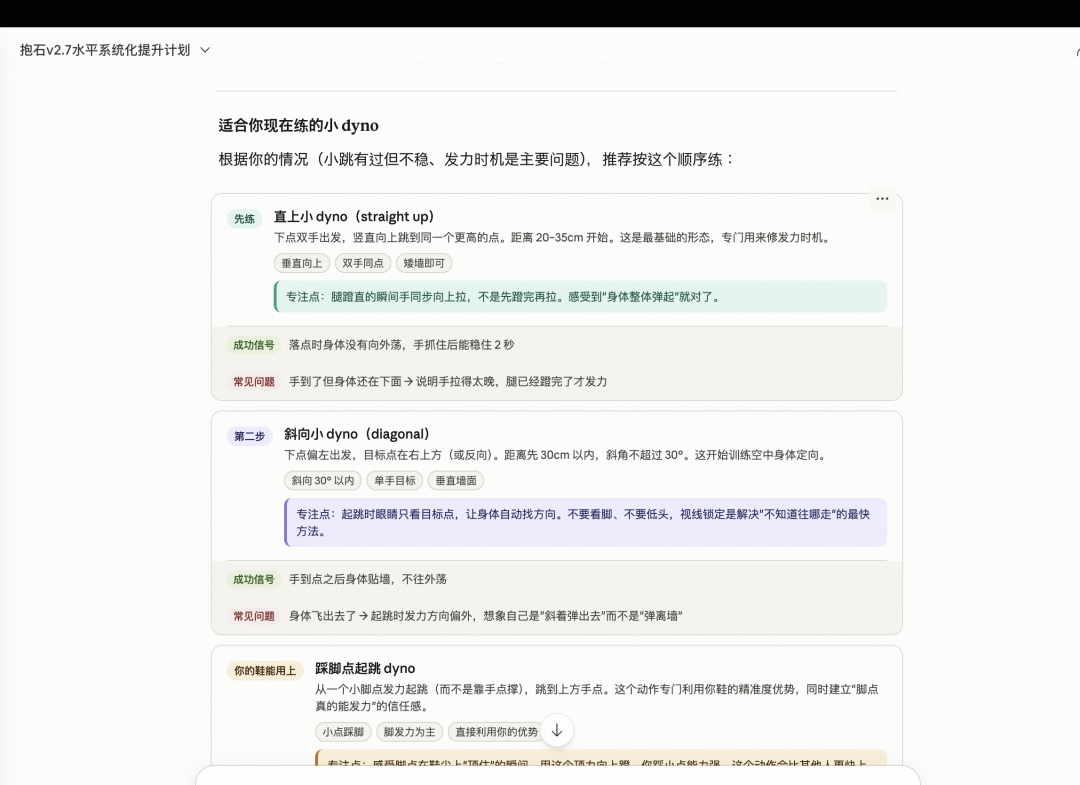Click the heading 踩脚点起跳 dyno
The width and height of the screenshot is (1080, 785).
click(x=365, y=669)
